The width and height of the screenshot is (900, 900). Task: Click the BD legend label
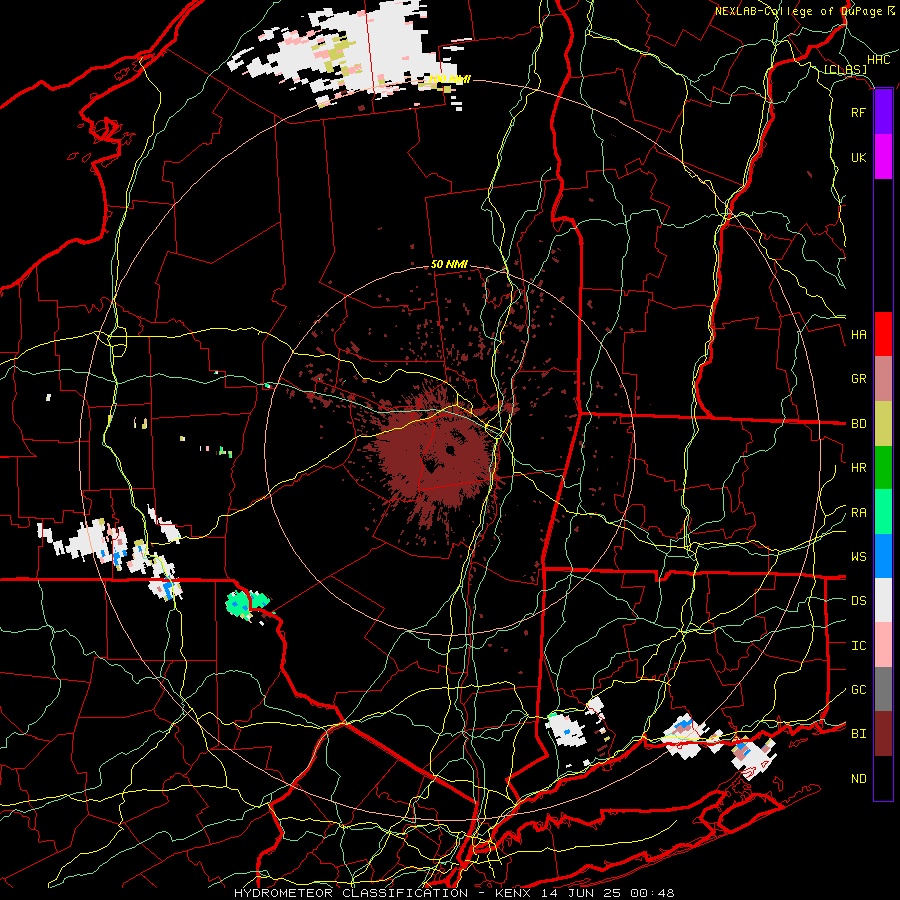(x=858, y=424)
